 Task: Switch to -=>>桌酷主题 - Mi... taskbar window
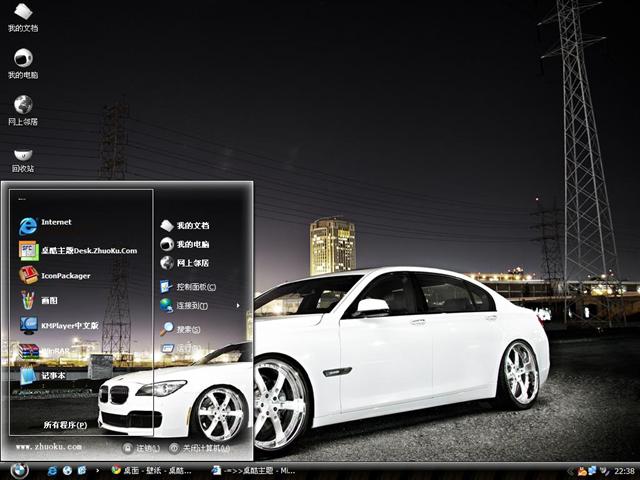coord(253,471)
